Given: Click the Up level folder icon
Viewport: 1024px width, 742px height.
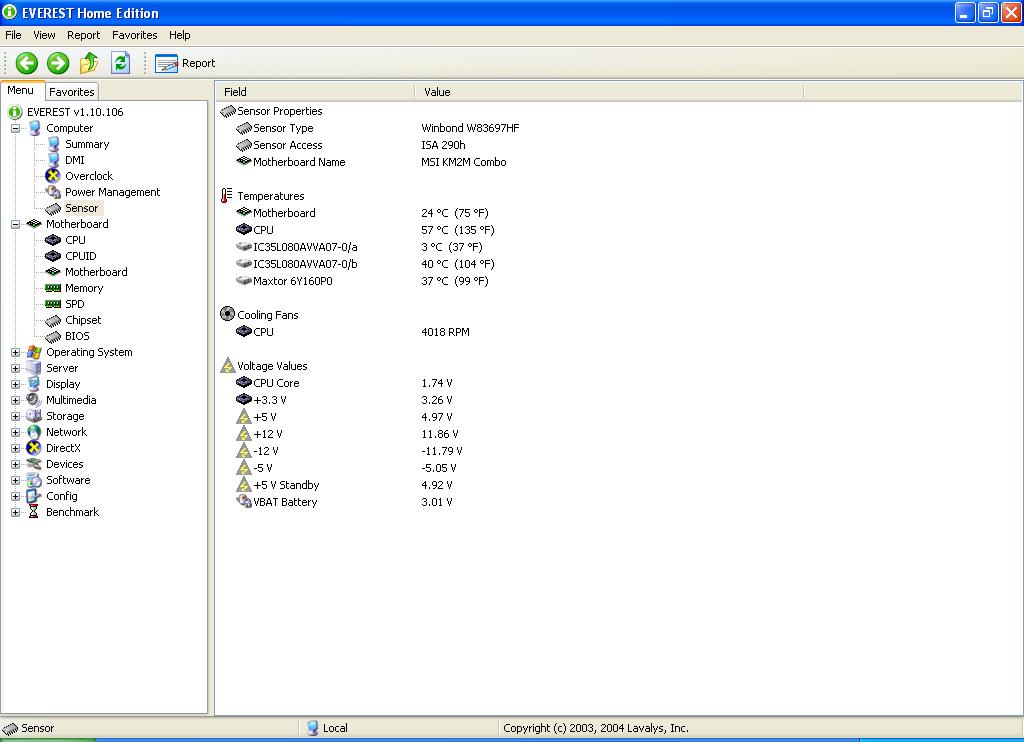Looking at the screenshot, I should (89, 63).
